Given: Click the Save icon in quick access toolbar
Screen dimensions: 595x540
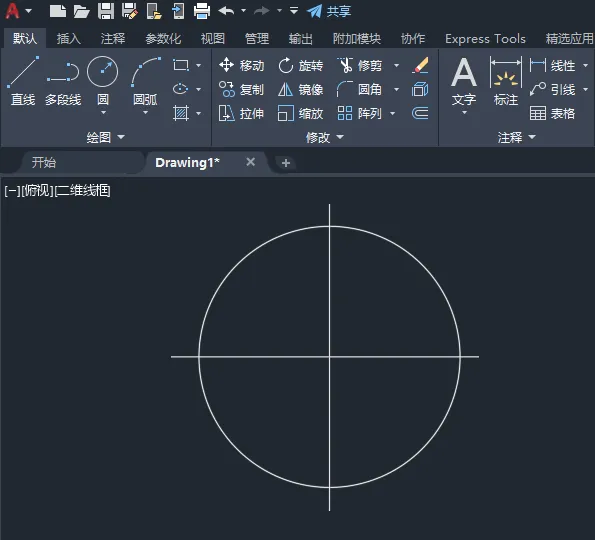Looking at the screenshot, I should point(106,11).
